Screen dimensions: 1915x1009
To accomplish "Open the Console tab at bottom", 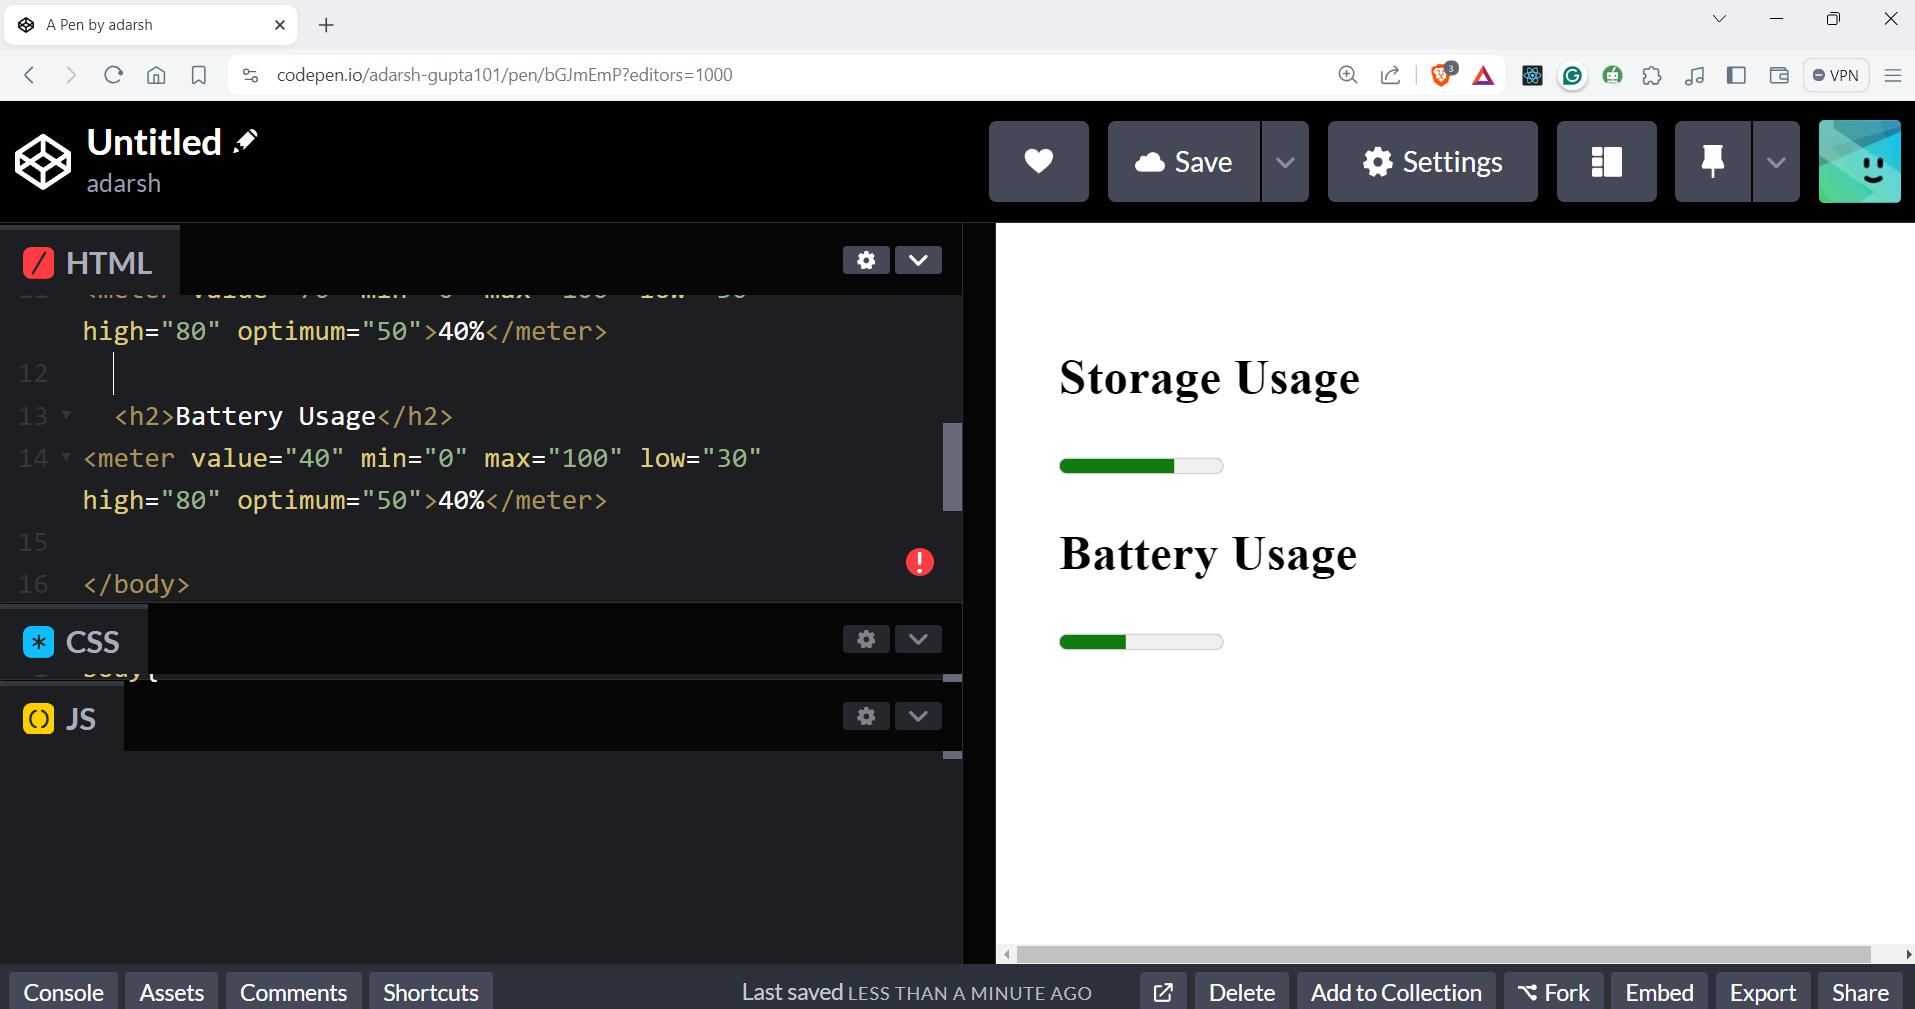I will 64,992.
